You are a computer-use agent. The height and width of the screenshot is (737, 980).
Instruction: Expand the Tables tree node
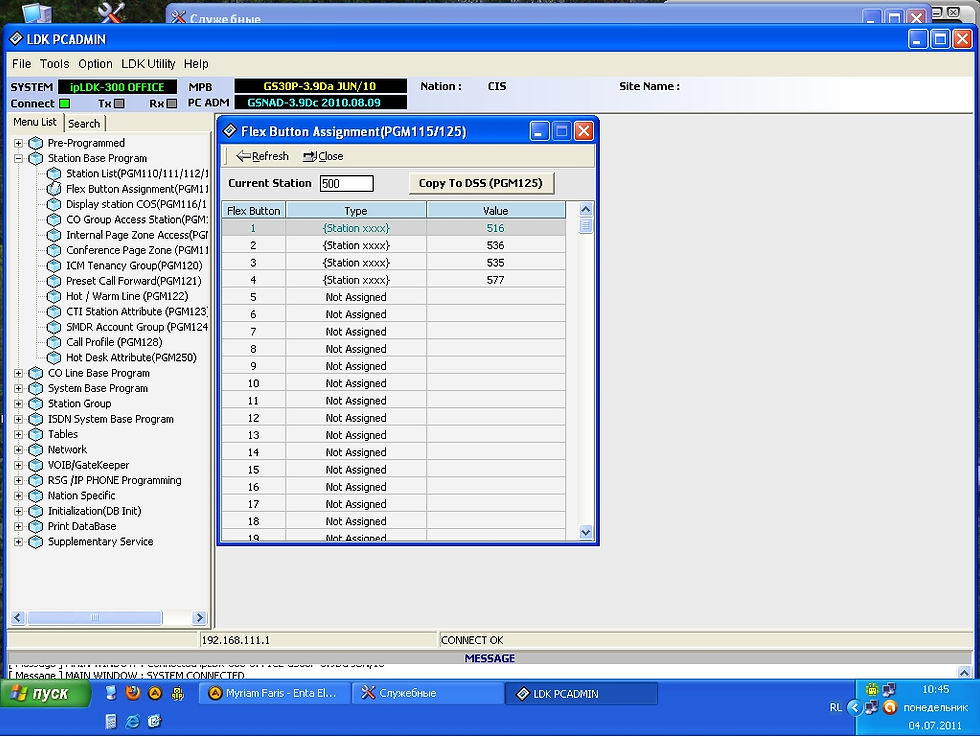coord(18,434)
